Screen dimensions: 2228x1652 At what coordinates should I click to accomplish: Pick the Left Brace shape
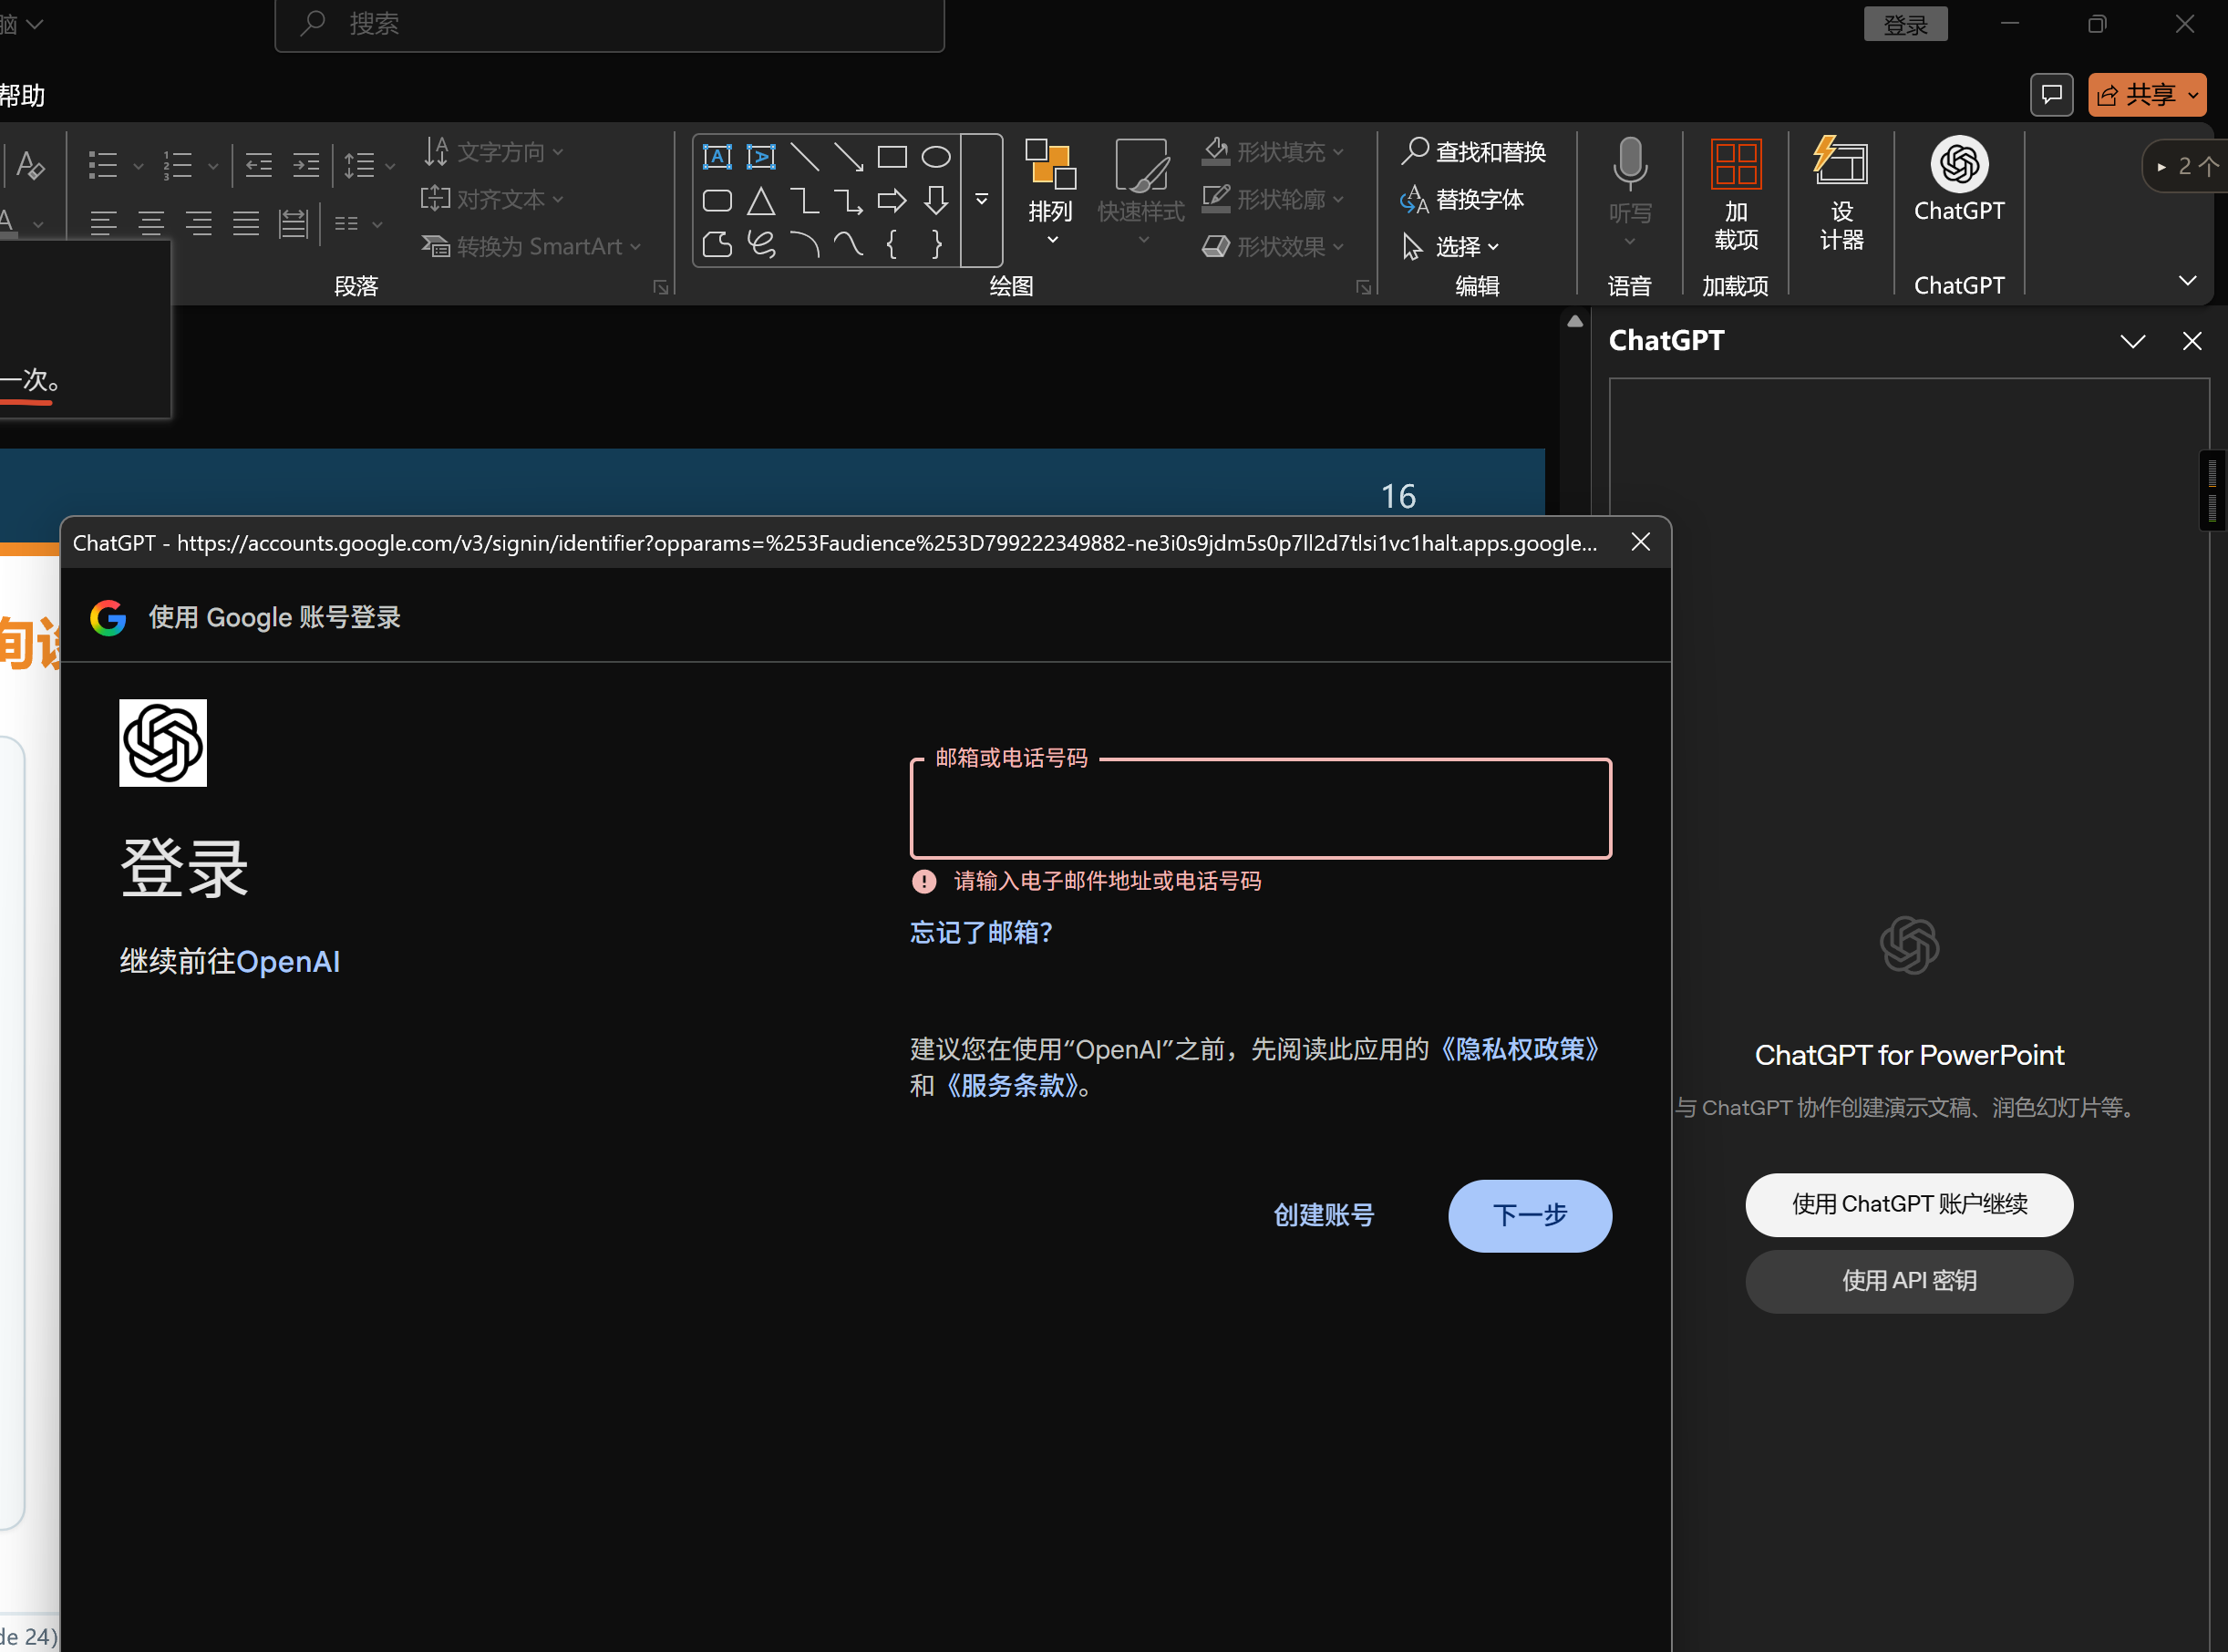coord(892,245)
